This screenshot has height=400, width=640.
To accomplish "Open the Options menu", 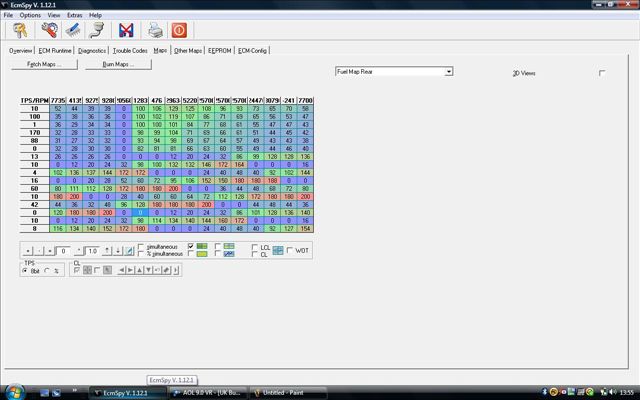I will 30,15.
